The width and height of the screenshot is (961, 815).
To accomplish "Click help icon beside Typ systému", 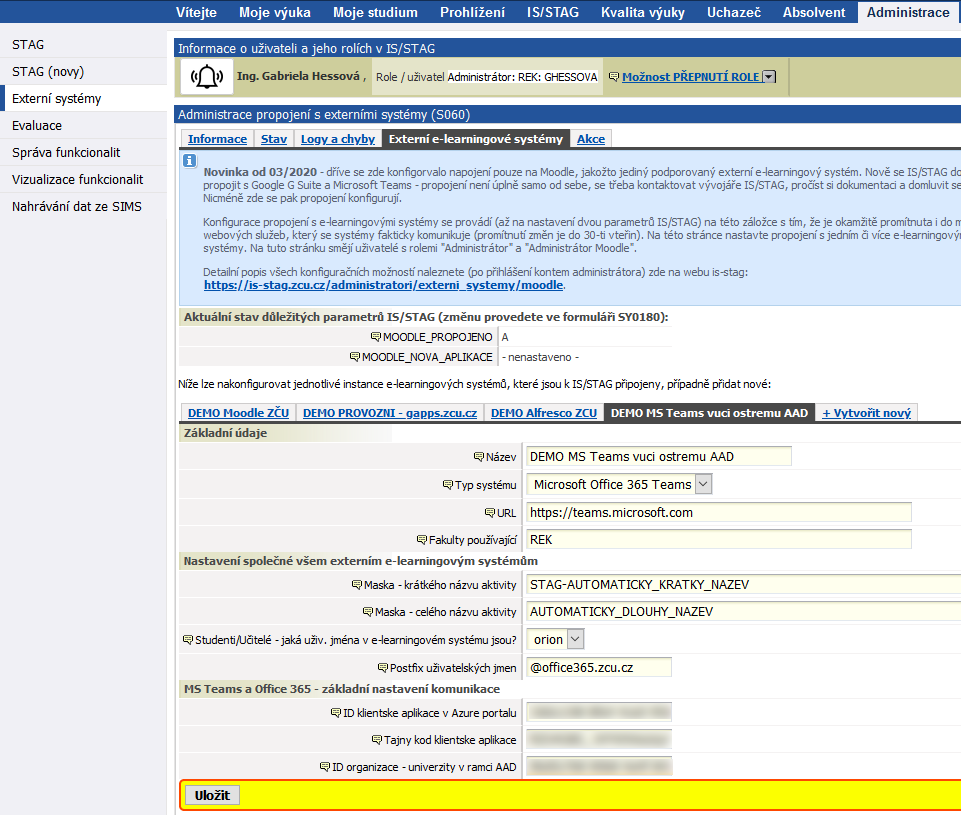I will coord(448,485).
